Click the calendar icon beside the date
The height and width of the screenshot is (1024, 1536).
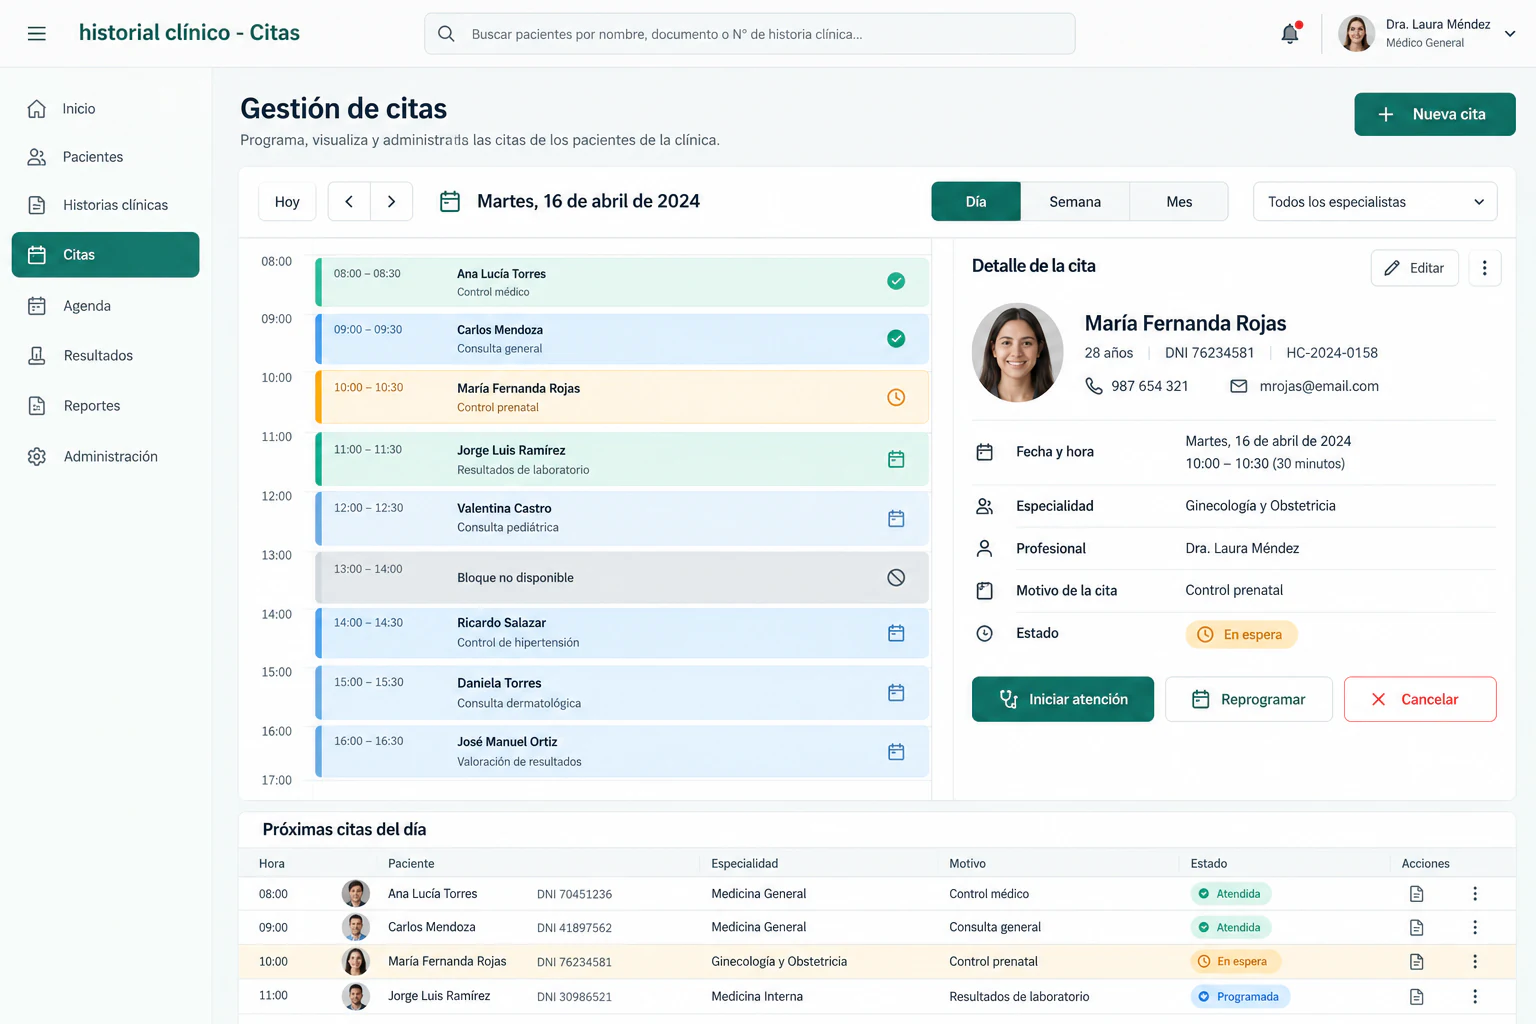click(450, 202)
